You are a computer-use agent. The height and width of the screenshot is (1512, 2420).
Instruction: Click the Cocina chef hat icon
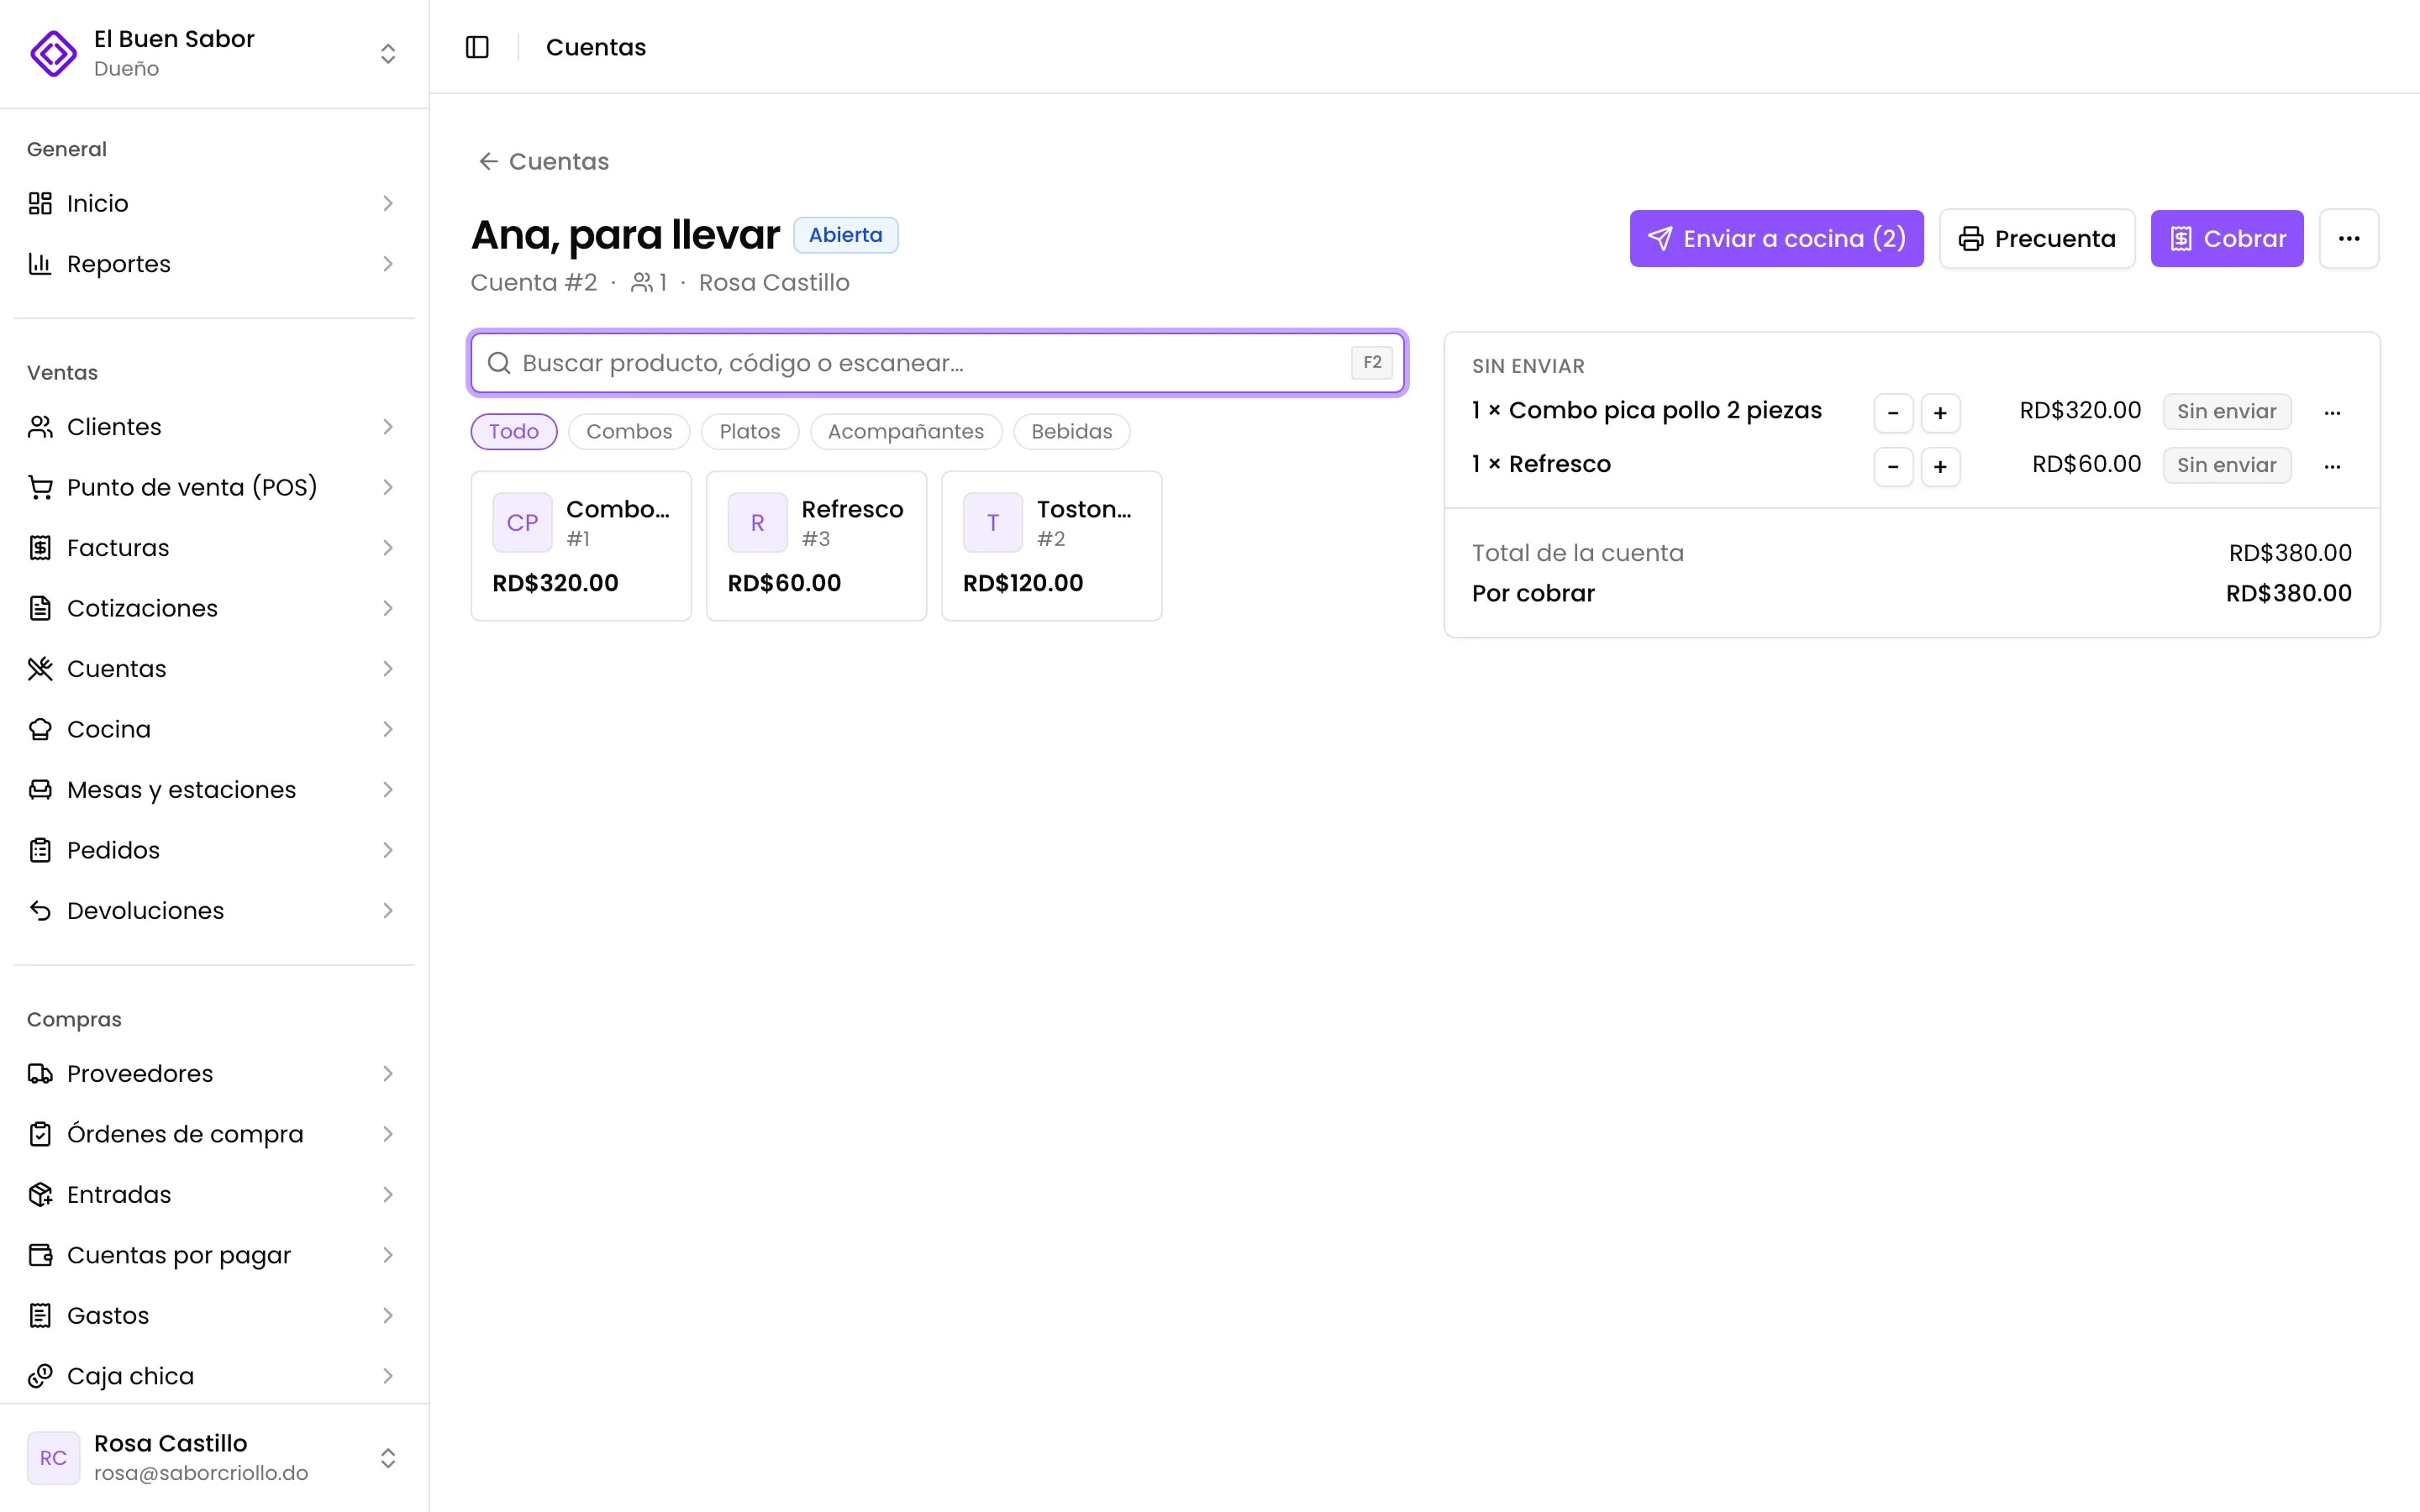pos(40,729)
